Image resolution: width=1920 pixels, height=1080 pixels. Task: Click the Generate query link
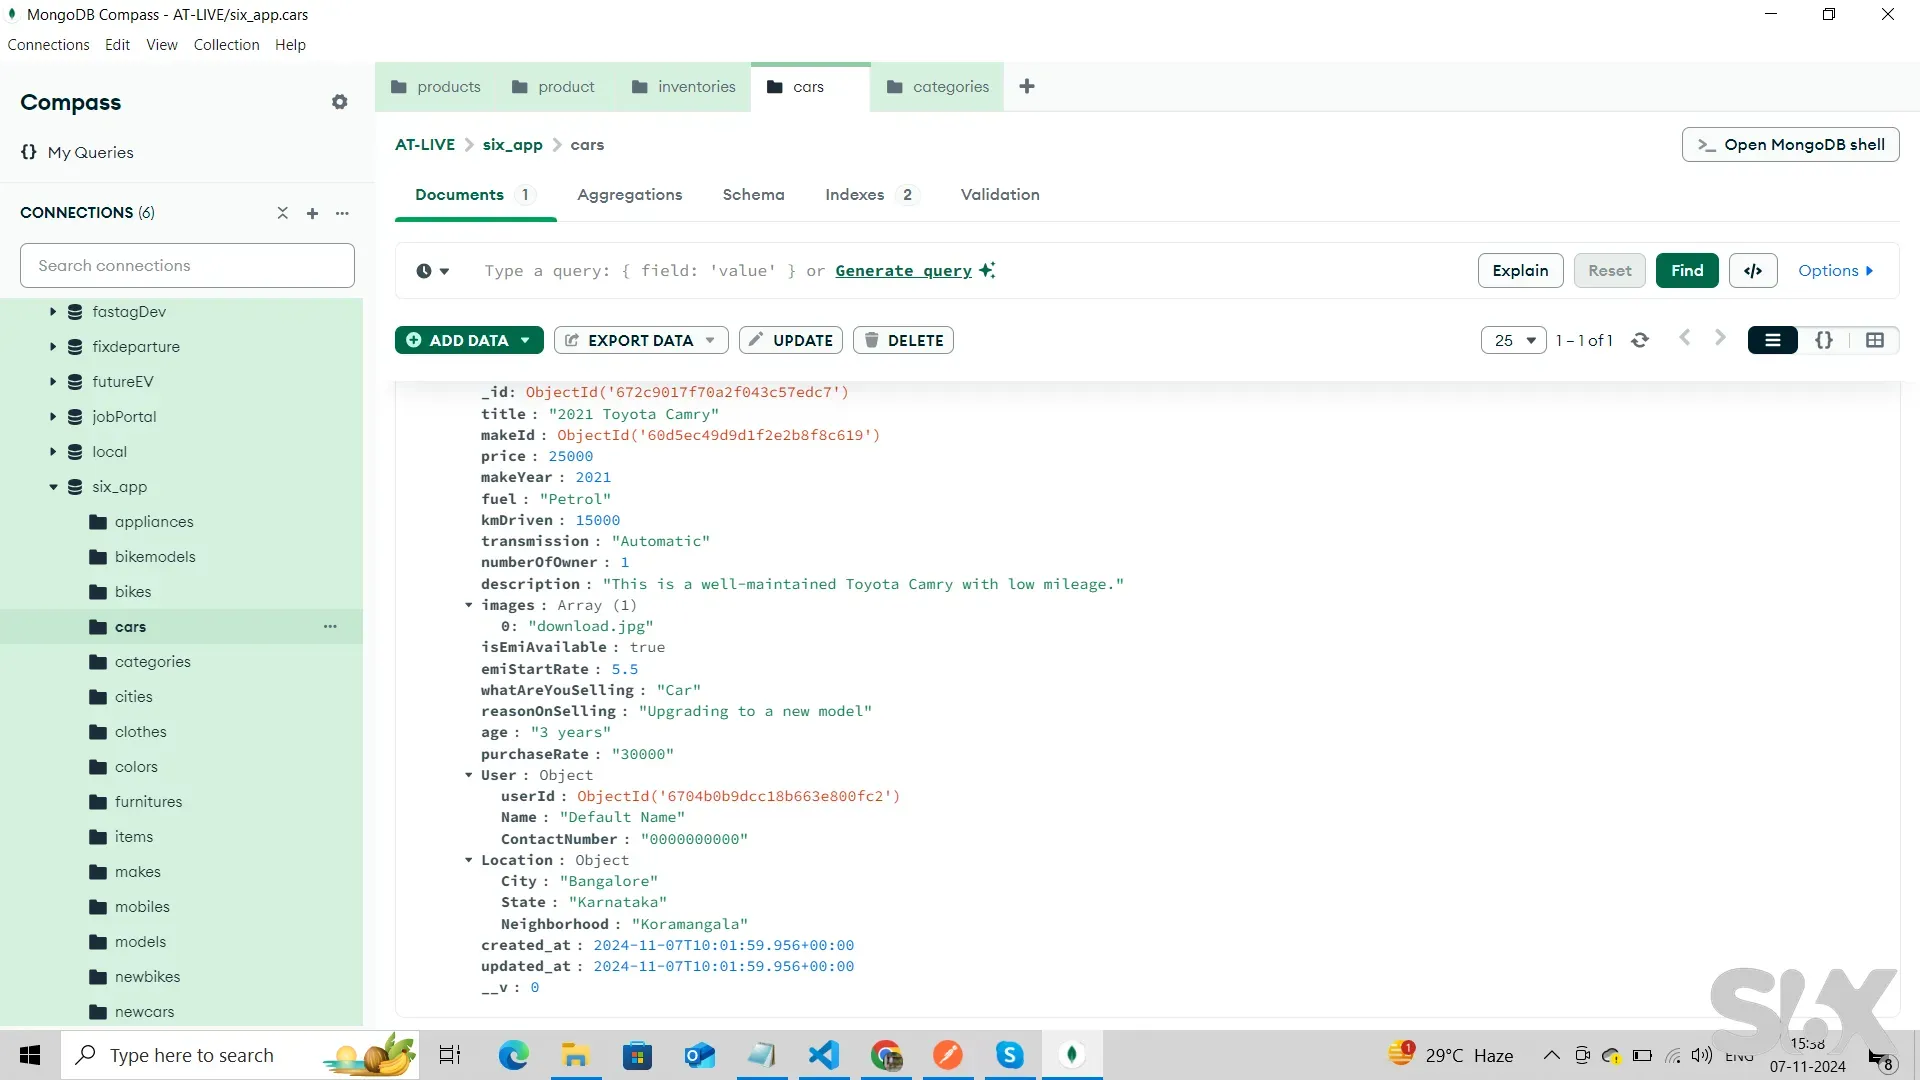click(x=903, y=271)
